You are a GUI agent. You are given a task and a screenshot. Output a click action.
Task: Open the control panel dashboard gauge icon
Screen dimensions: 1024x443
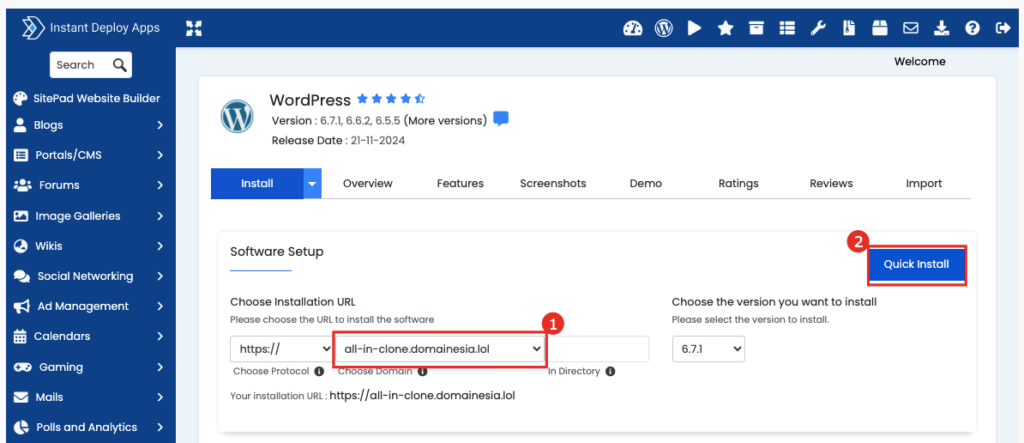(x=633, y=28)
